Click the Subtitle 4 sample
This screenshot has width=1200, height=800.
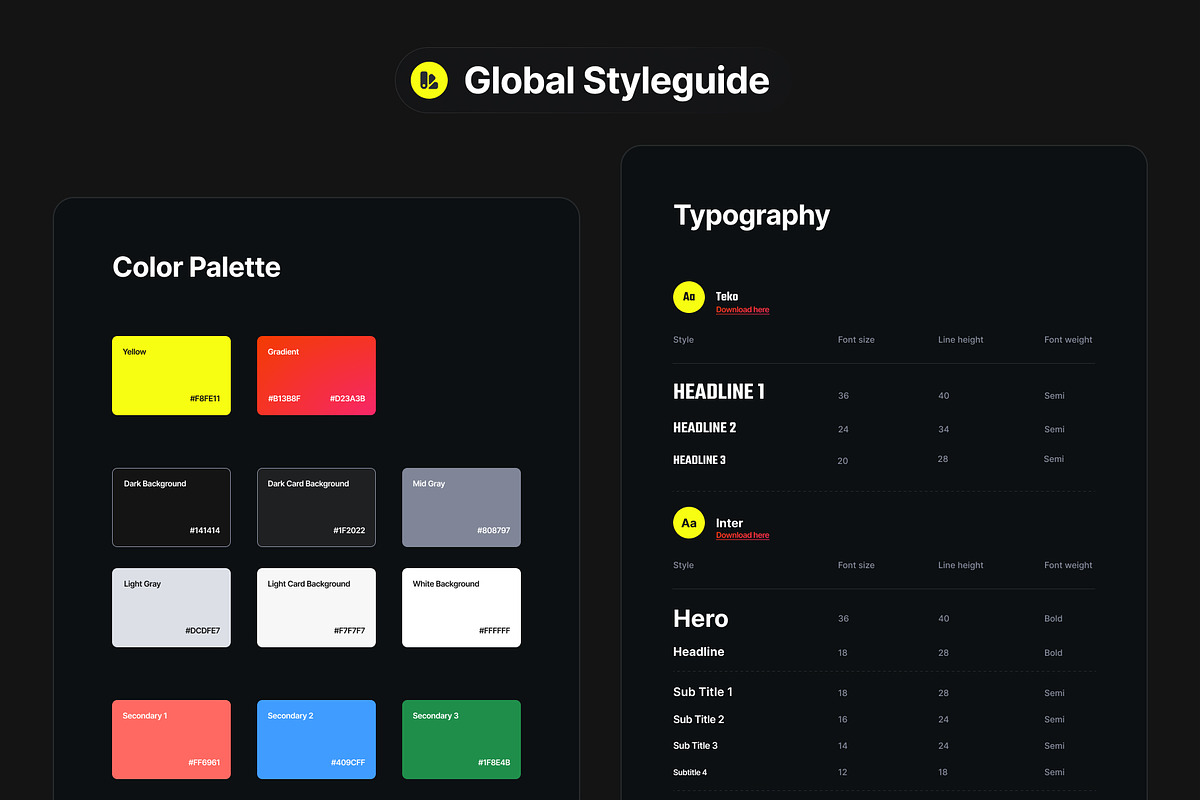pyautogui.click(x=690, y=772)
